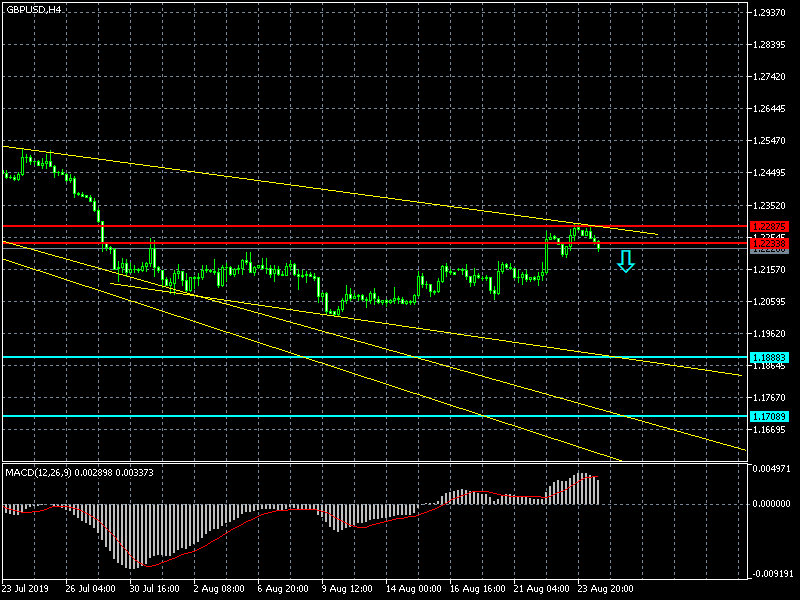The height and width of the screenshot is (600, 800).
Task: Click the 14 Aug 00:00 time label
Action: click(413, 588)
